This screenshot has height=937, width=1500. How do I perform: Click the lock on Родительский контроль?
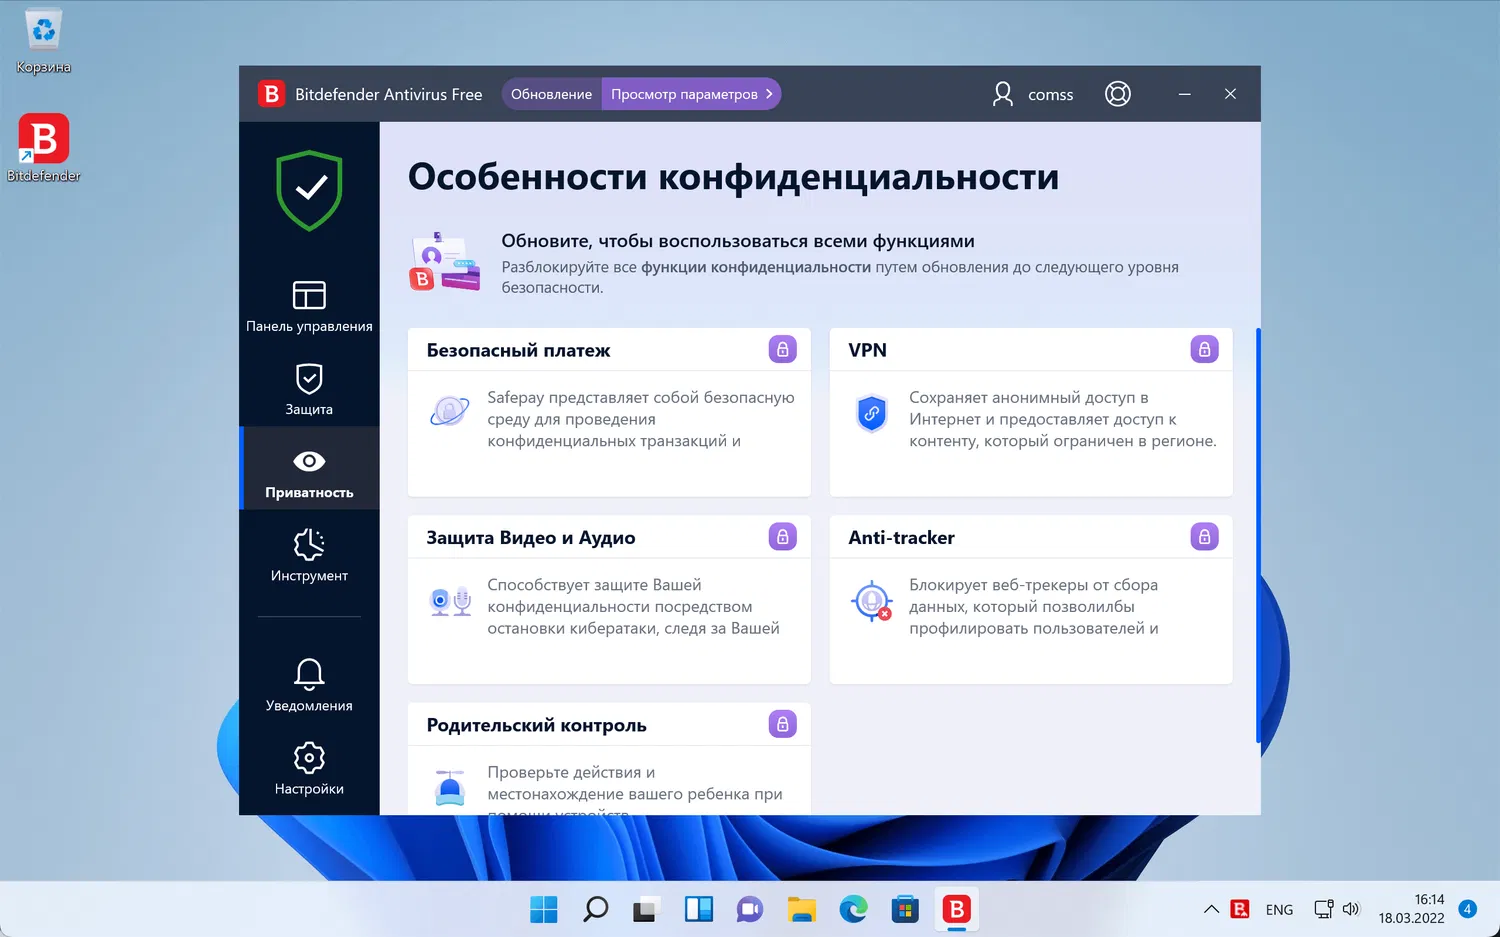(783, 724)
